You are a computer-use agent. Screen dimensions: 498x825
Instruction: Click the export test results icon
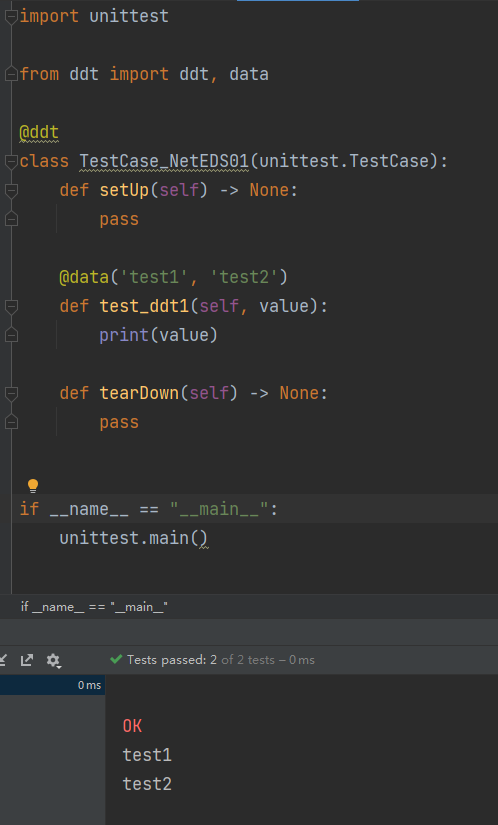click(27, 660)
